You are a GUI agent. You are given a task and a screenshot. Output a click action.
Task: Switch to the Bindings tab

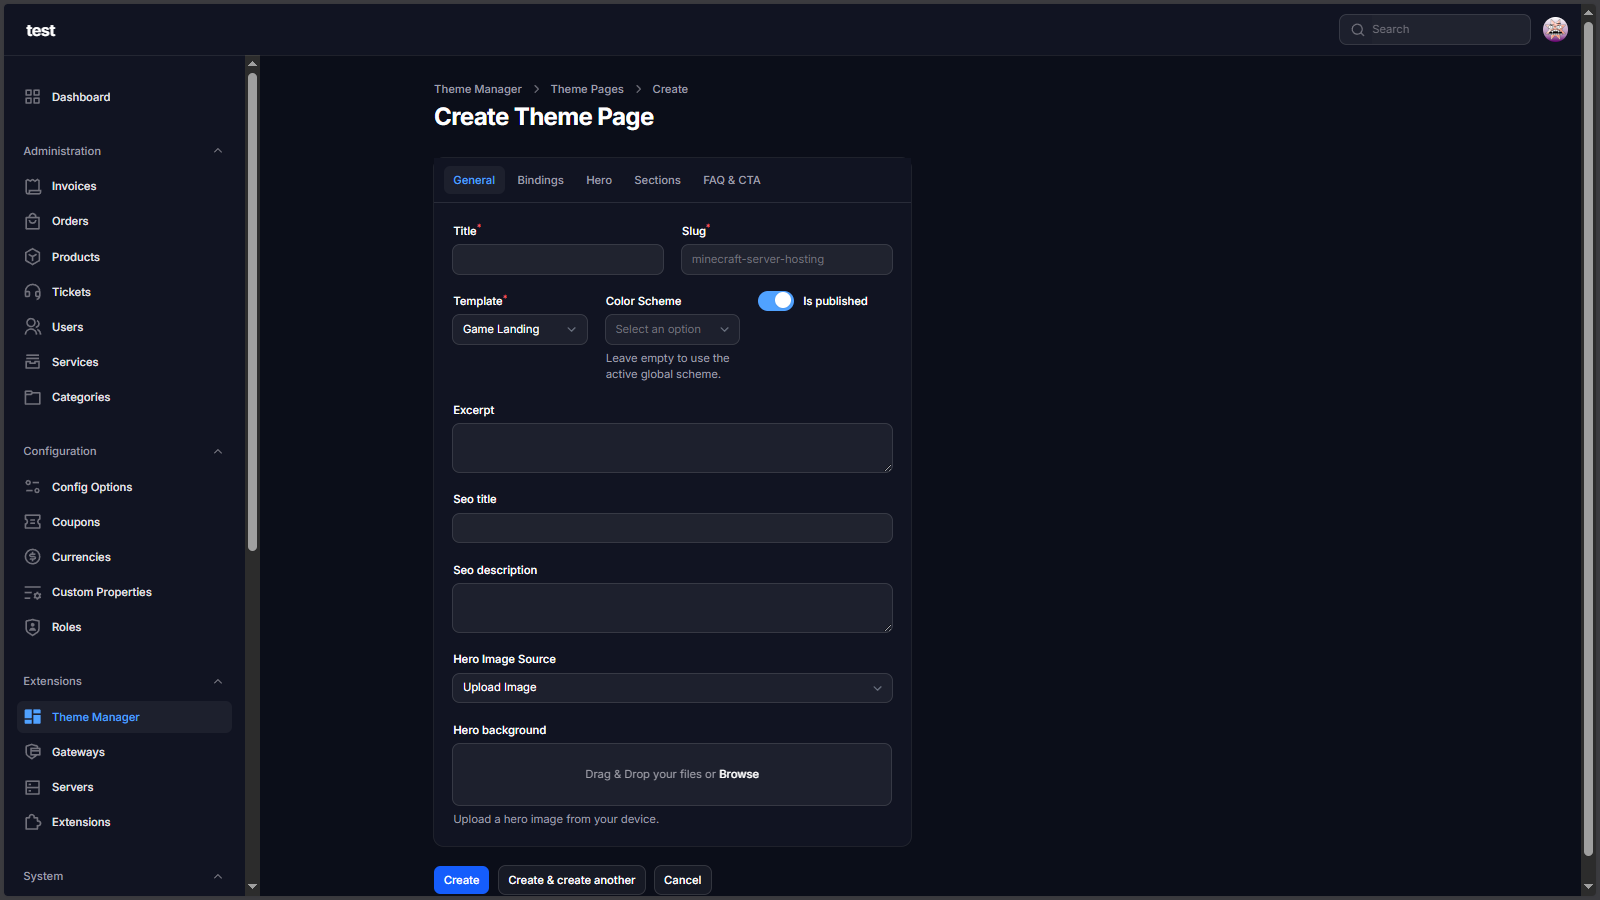(x=540, y=180)
